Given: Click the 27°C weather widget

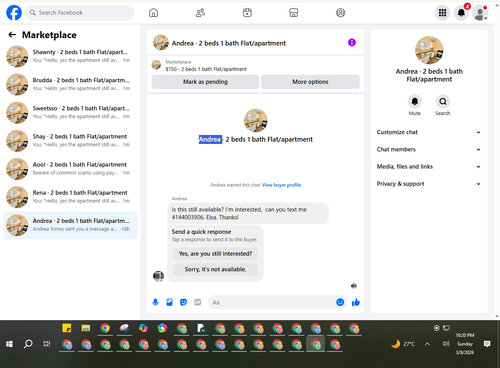Looking at the screenshot, I should [x=404, y=344].
